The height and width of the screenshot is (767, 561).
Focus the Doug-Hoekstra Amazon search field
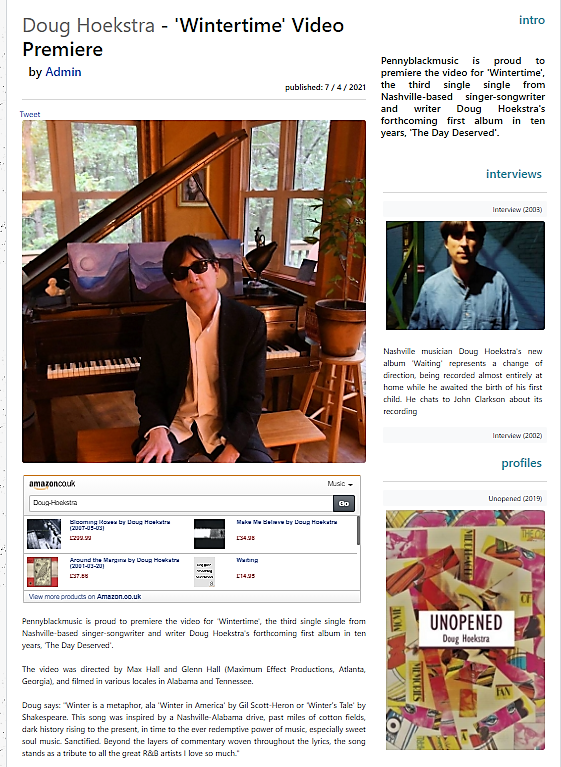pyautogui.click(x=181, y=503)
